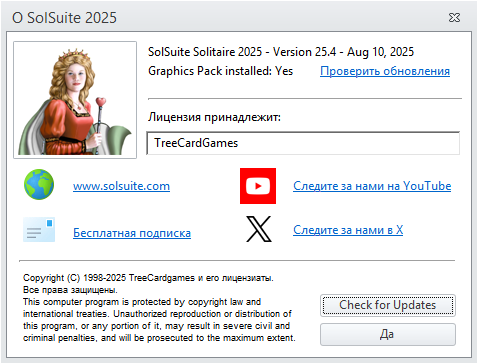Image resolution: width=478 pixels, height=364 pixels.
Task: Click the Check for Updates button
Action: click(x=388, y=305)
